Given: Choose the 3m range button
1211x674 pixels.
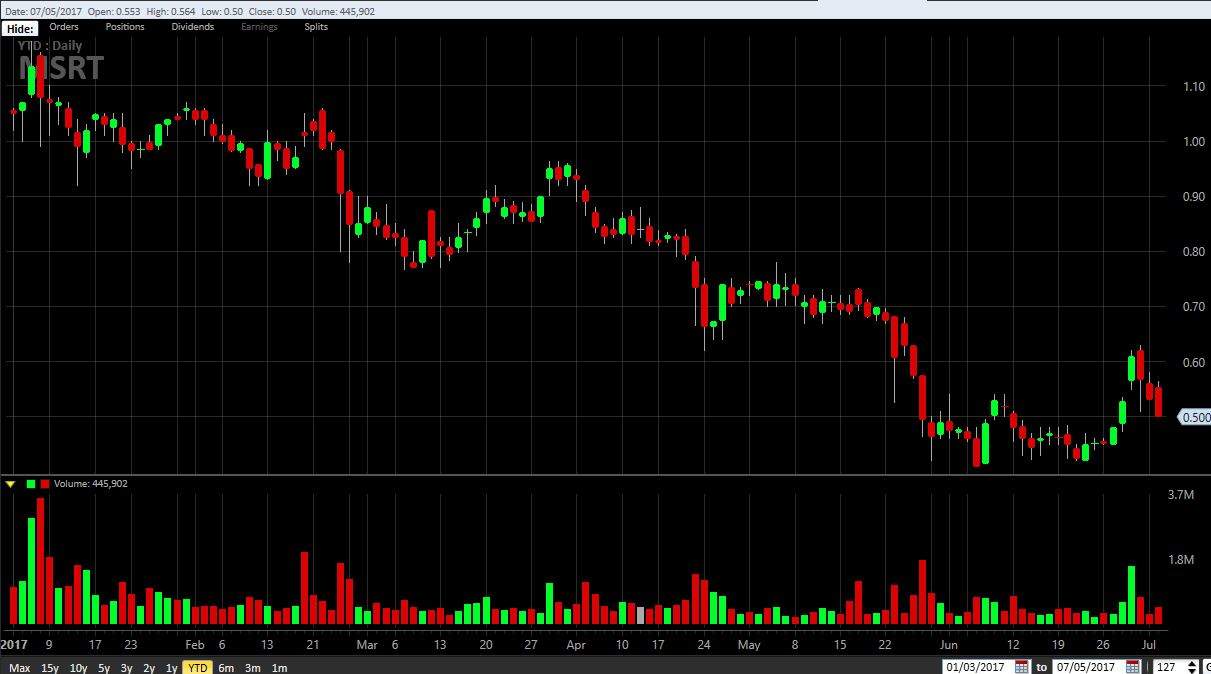Looking at the screenshot, I should point(253,667).
